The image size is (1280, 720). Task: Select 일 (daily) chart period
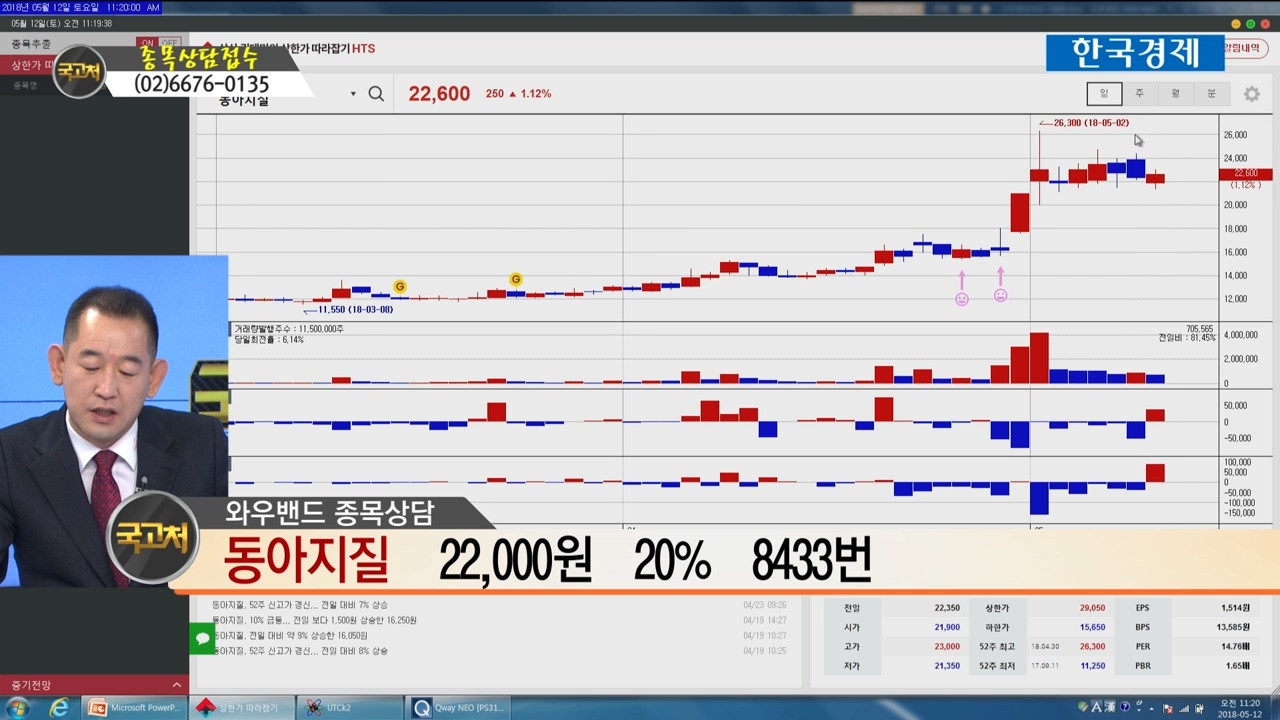click(x=1104, y=94)
